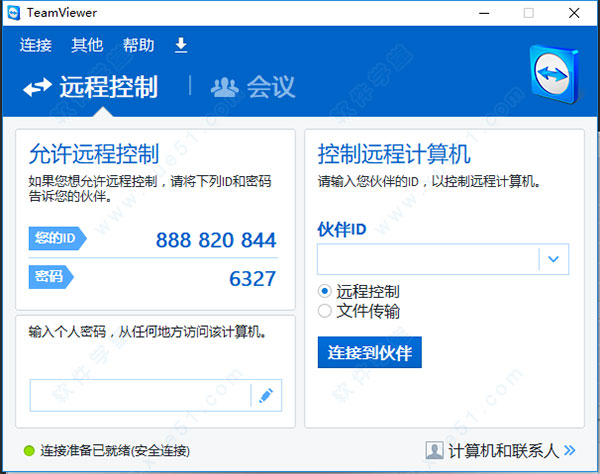600x474 pixels.
Task: Click the pencil edit icon beside personal password
Action: pos(266,395)
